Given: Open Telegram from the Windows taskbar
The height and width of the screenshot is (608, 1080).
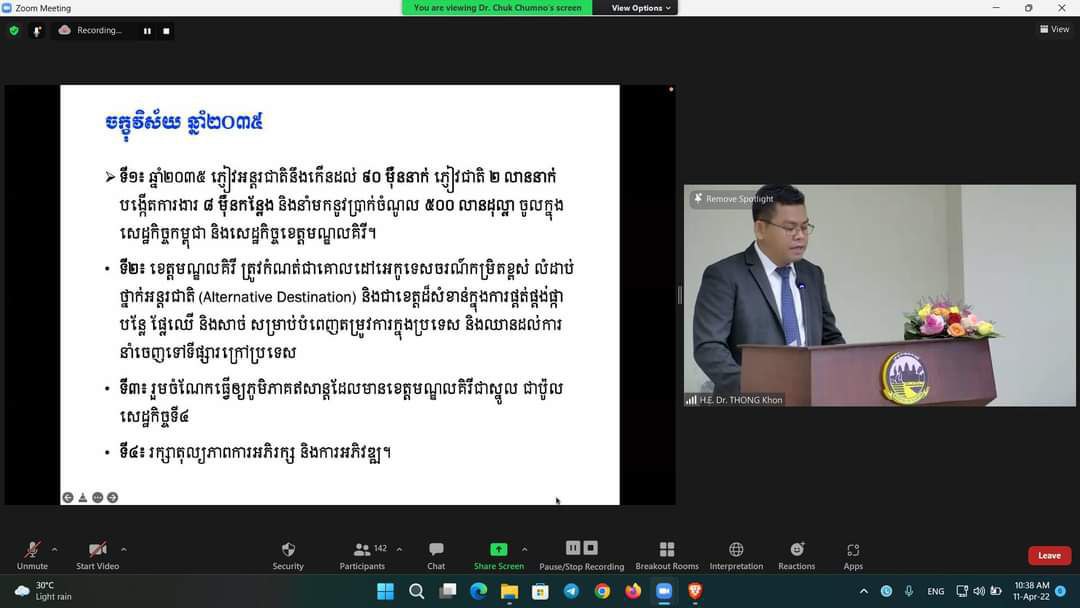Looking at the screenshot, I should pos(571,591).
